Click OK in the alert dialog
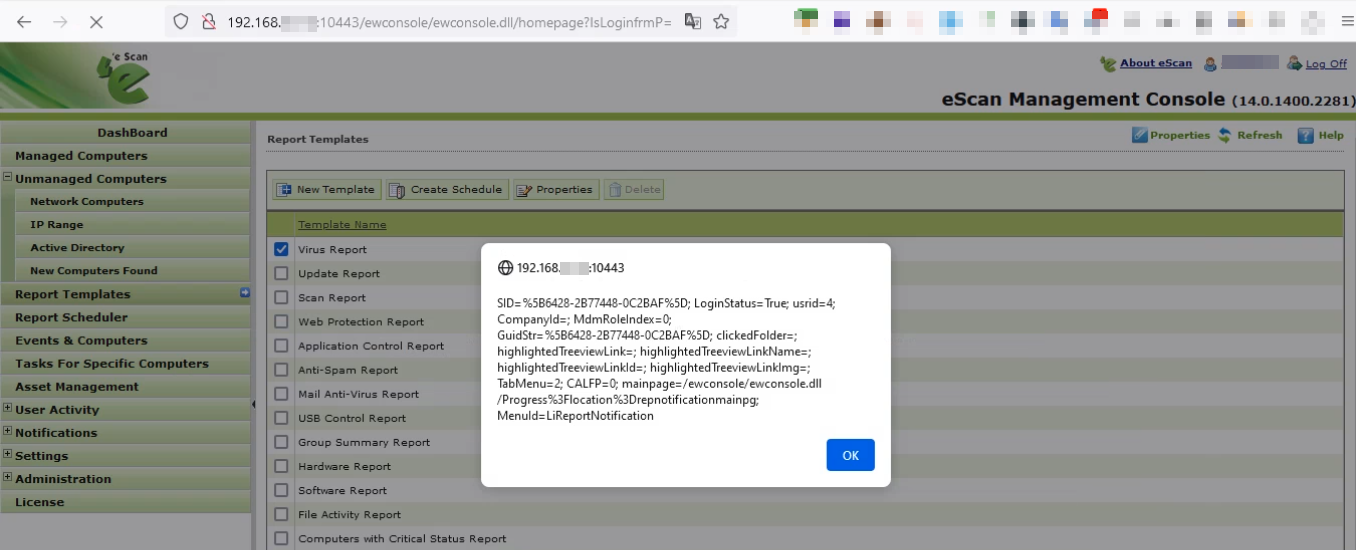 (x=850, y=455)
